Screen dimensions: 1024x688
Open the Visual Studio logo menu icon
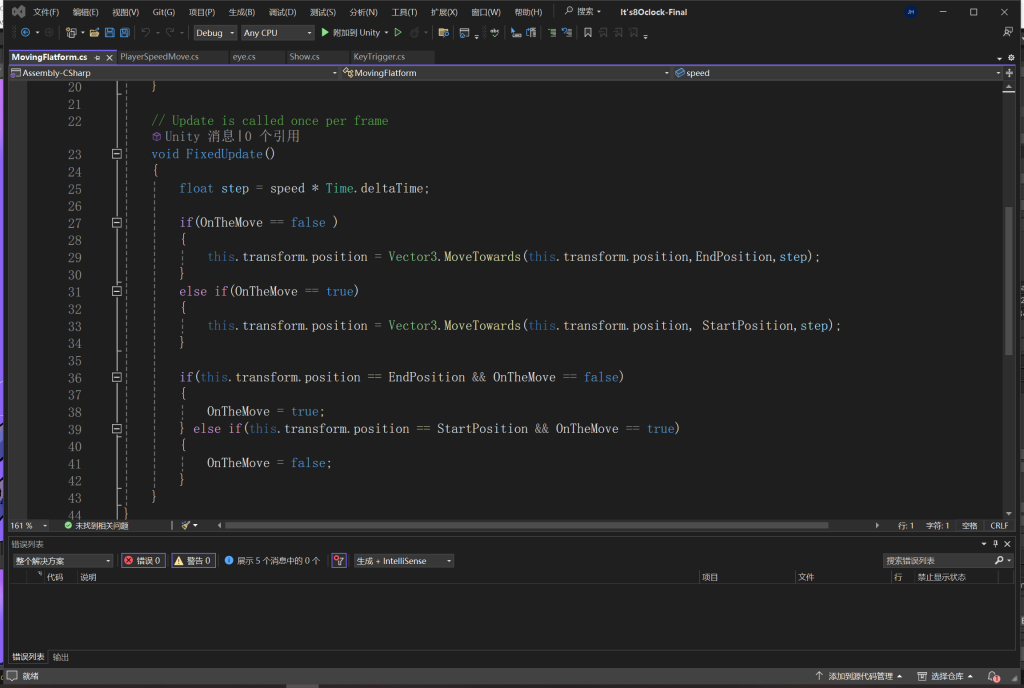click(18, 12)
